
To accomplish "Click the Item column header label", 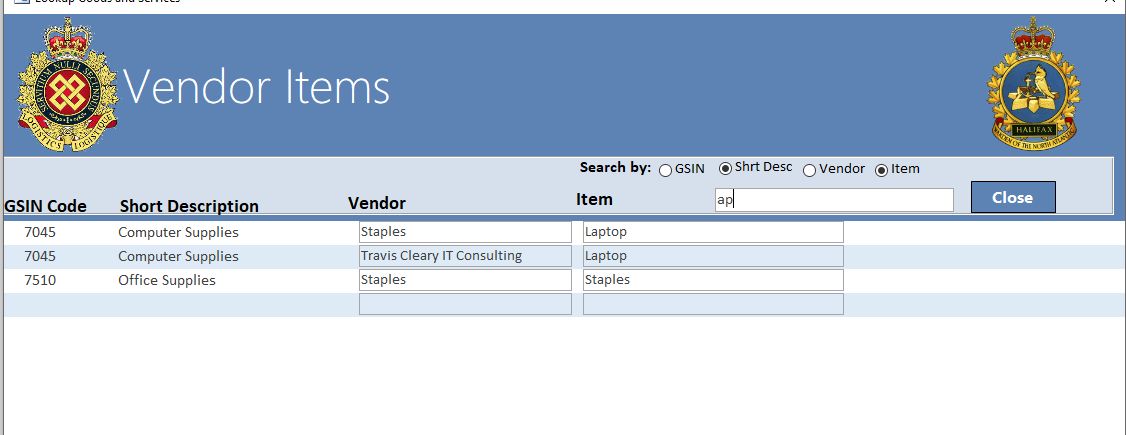I will pyautogui.click(x=595, y=200).
